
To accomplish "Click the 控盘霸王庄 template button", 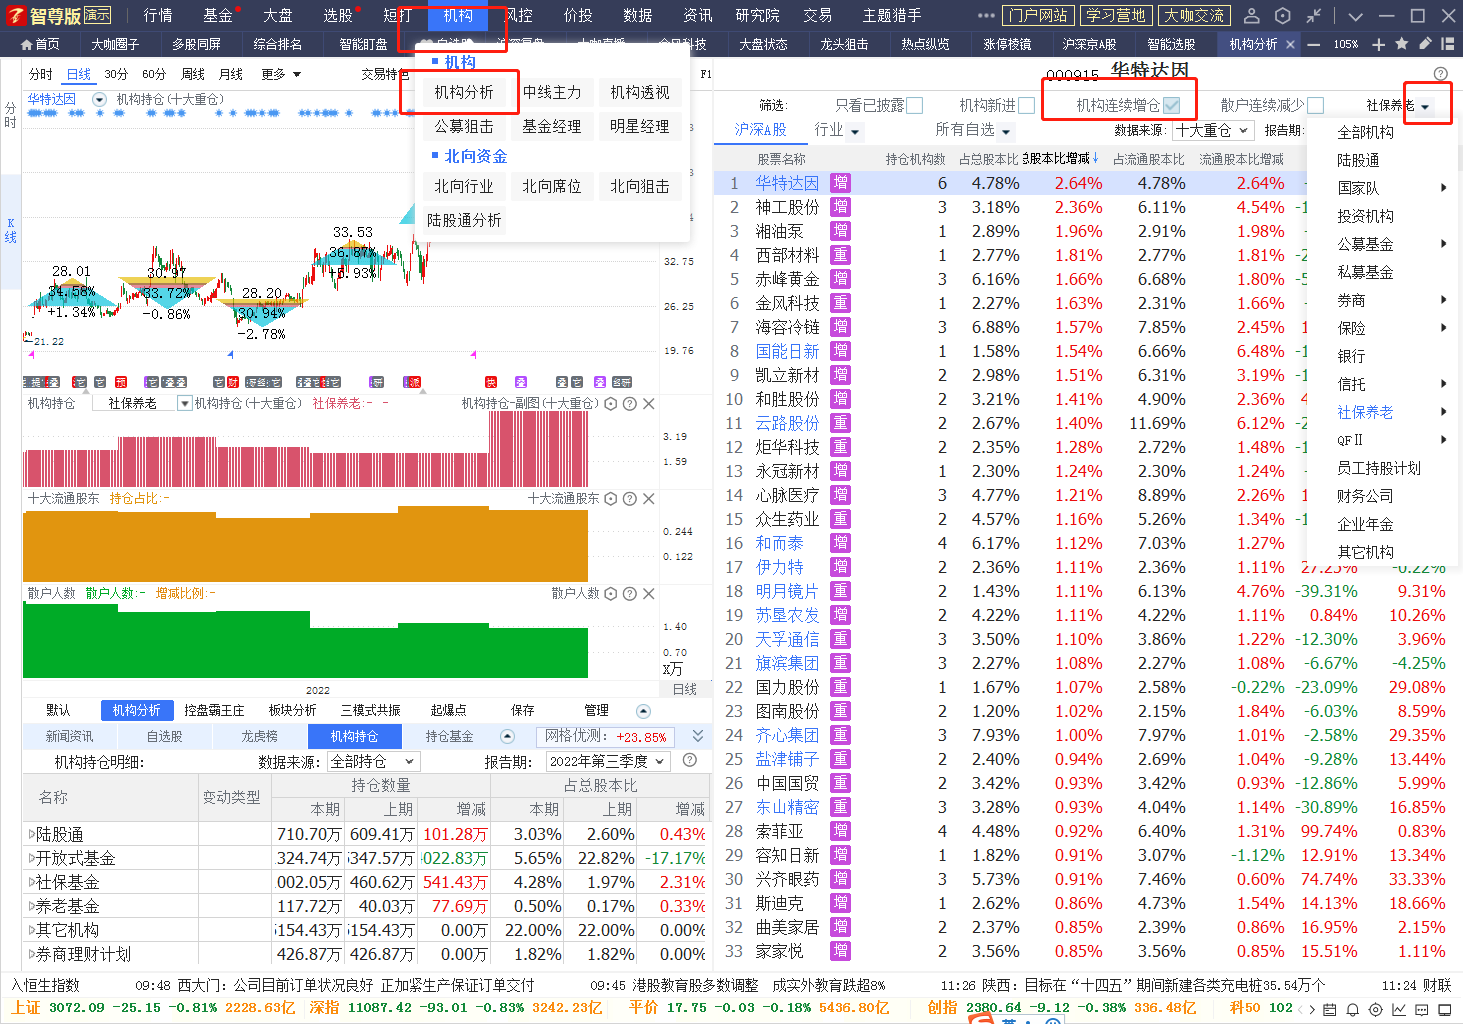I will [x=214, y=710].
